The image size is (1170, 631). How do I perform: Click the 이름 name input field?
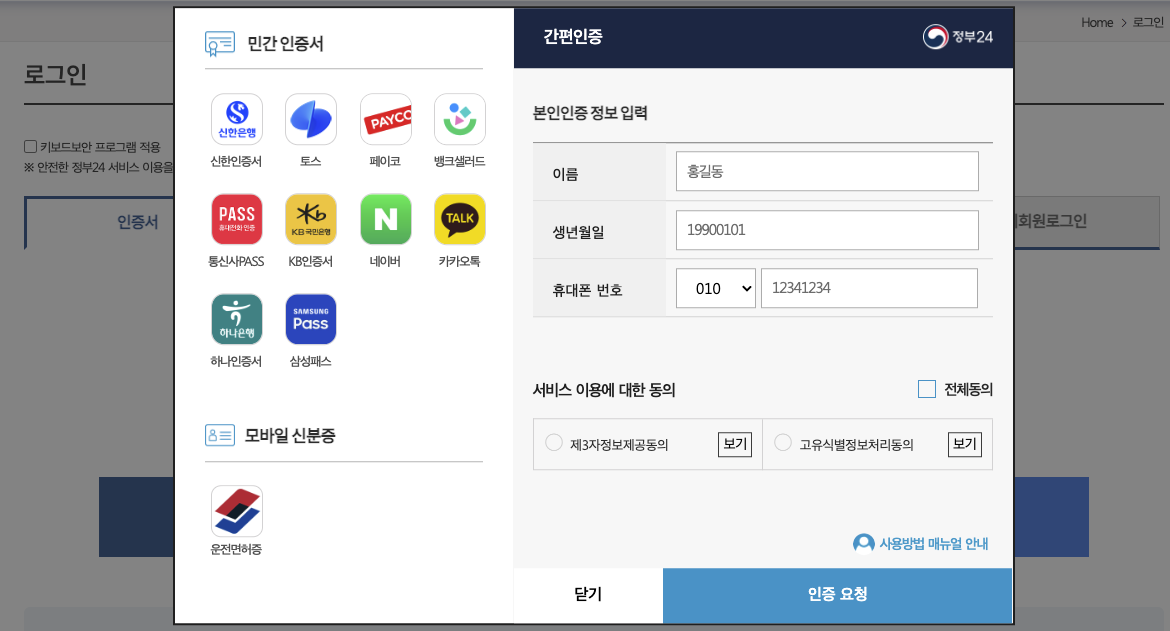[826, 171]
